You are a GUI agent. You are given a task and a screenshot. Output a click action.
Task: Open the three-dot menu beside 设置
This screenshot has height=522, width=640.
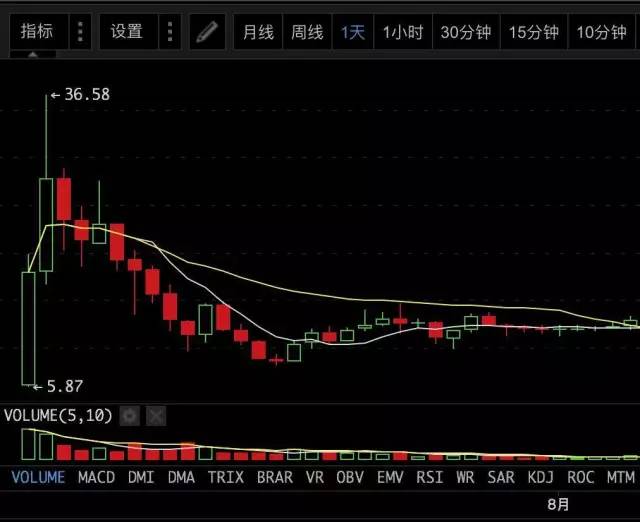tap(170, 32)
